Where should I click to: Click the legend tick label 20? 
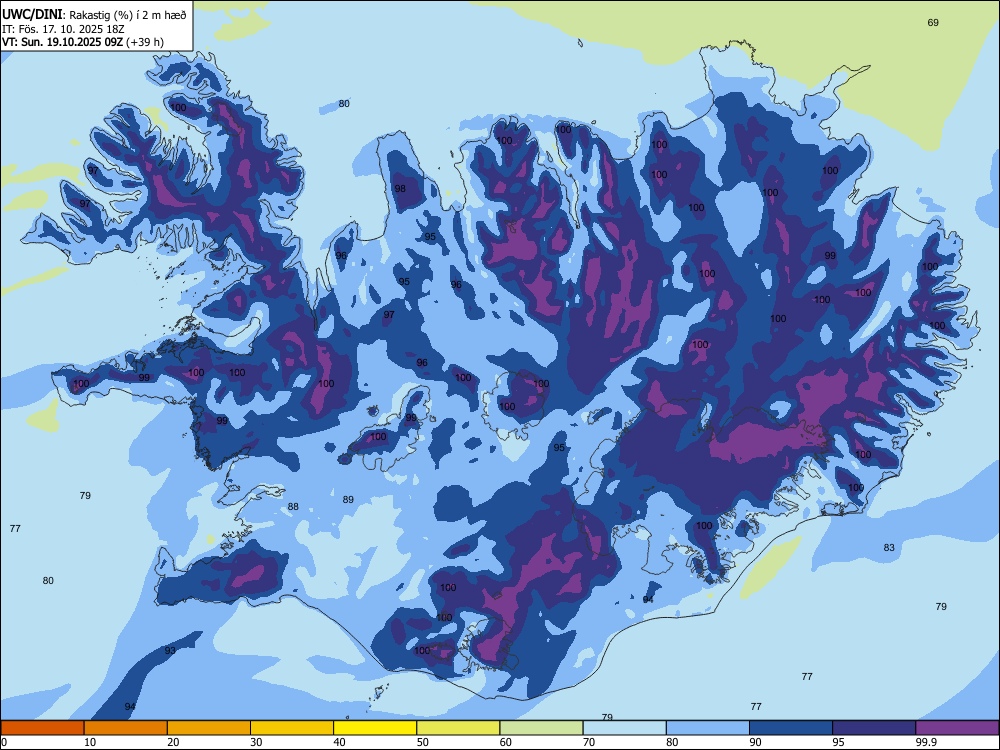[173, 742]
